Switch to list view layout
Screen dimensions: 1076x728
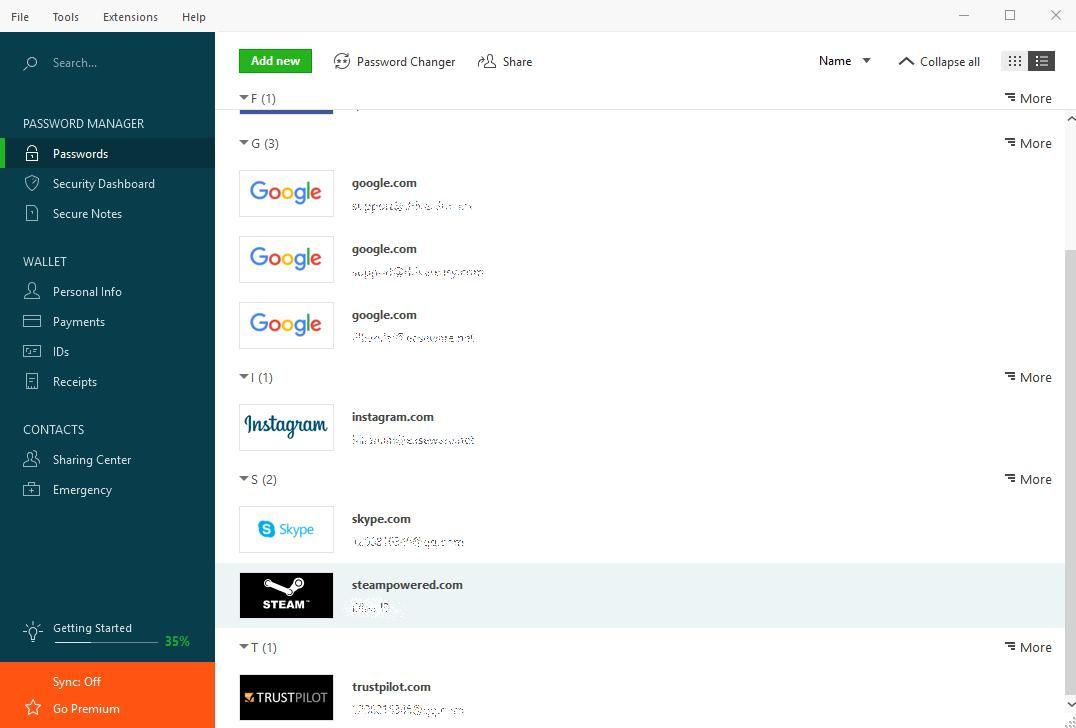point(1042,61)
